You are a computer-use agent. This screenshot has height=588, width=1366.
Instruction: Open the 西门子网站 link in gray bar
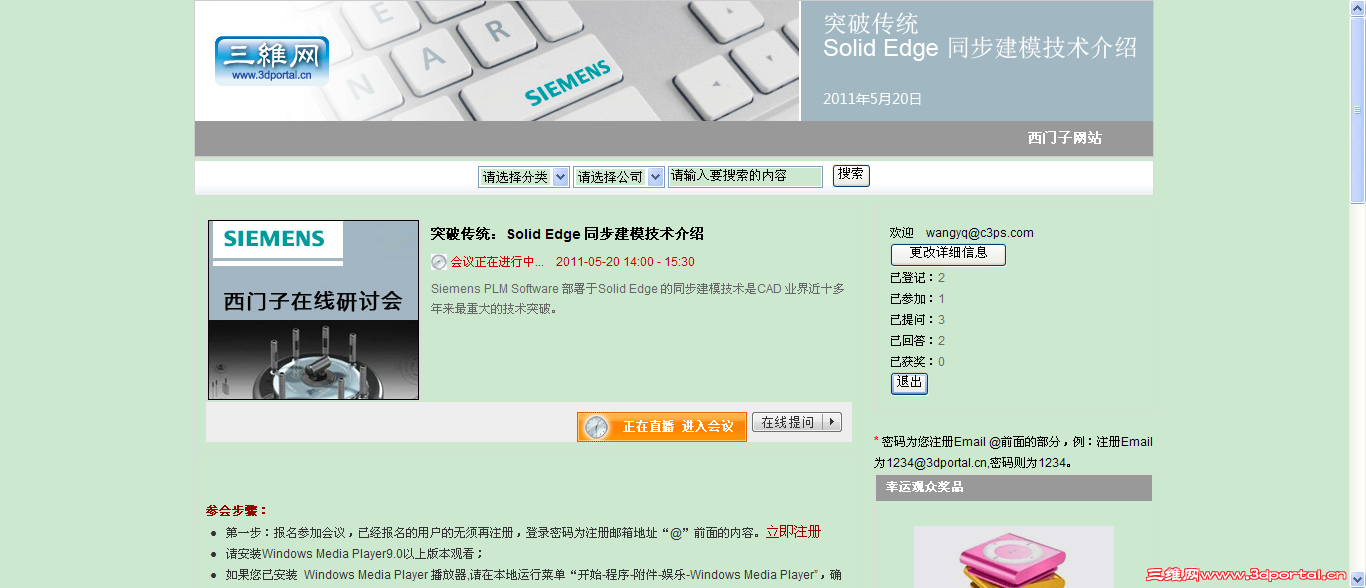[x=1065, y=138]
